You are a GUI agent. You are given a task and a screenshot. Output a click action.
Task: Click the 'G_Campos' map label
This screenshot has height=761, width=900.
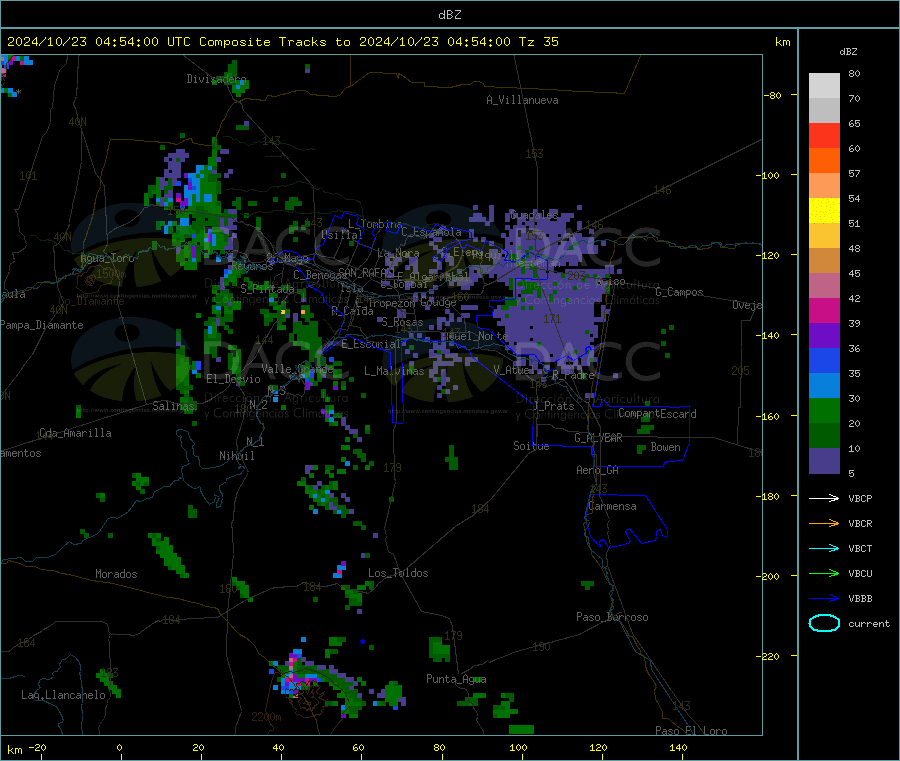679,292
